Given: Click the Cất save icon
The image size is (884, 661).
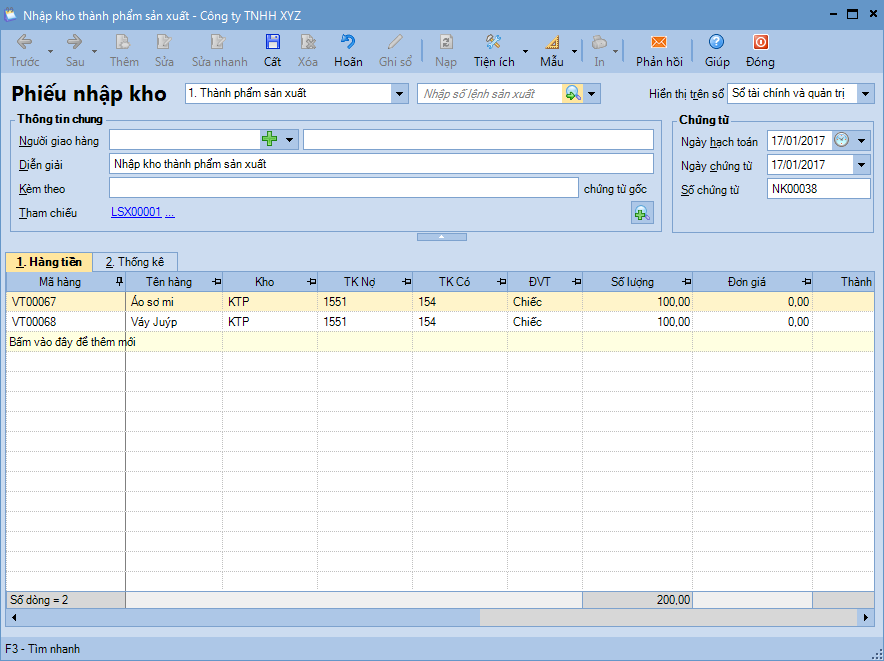Looking at the screenshot, I should point(272,43).
